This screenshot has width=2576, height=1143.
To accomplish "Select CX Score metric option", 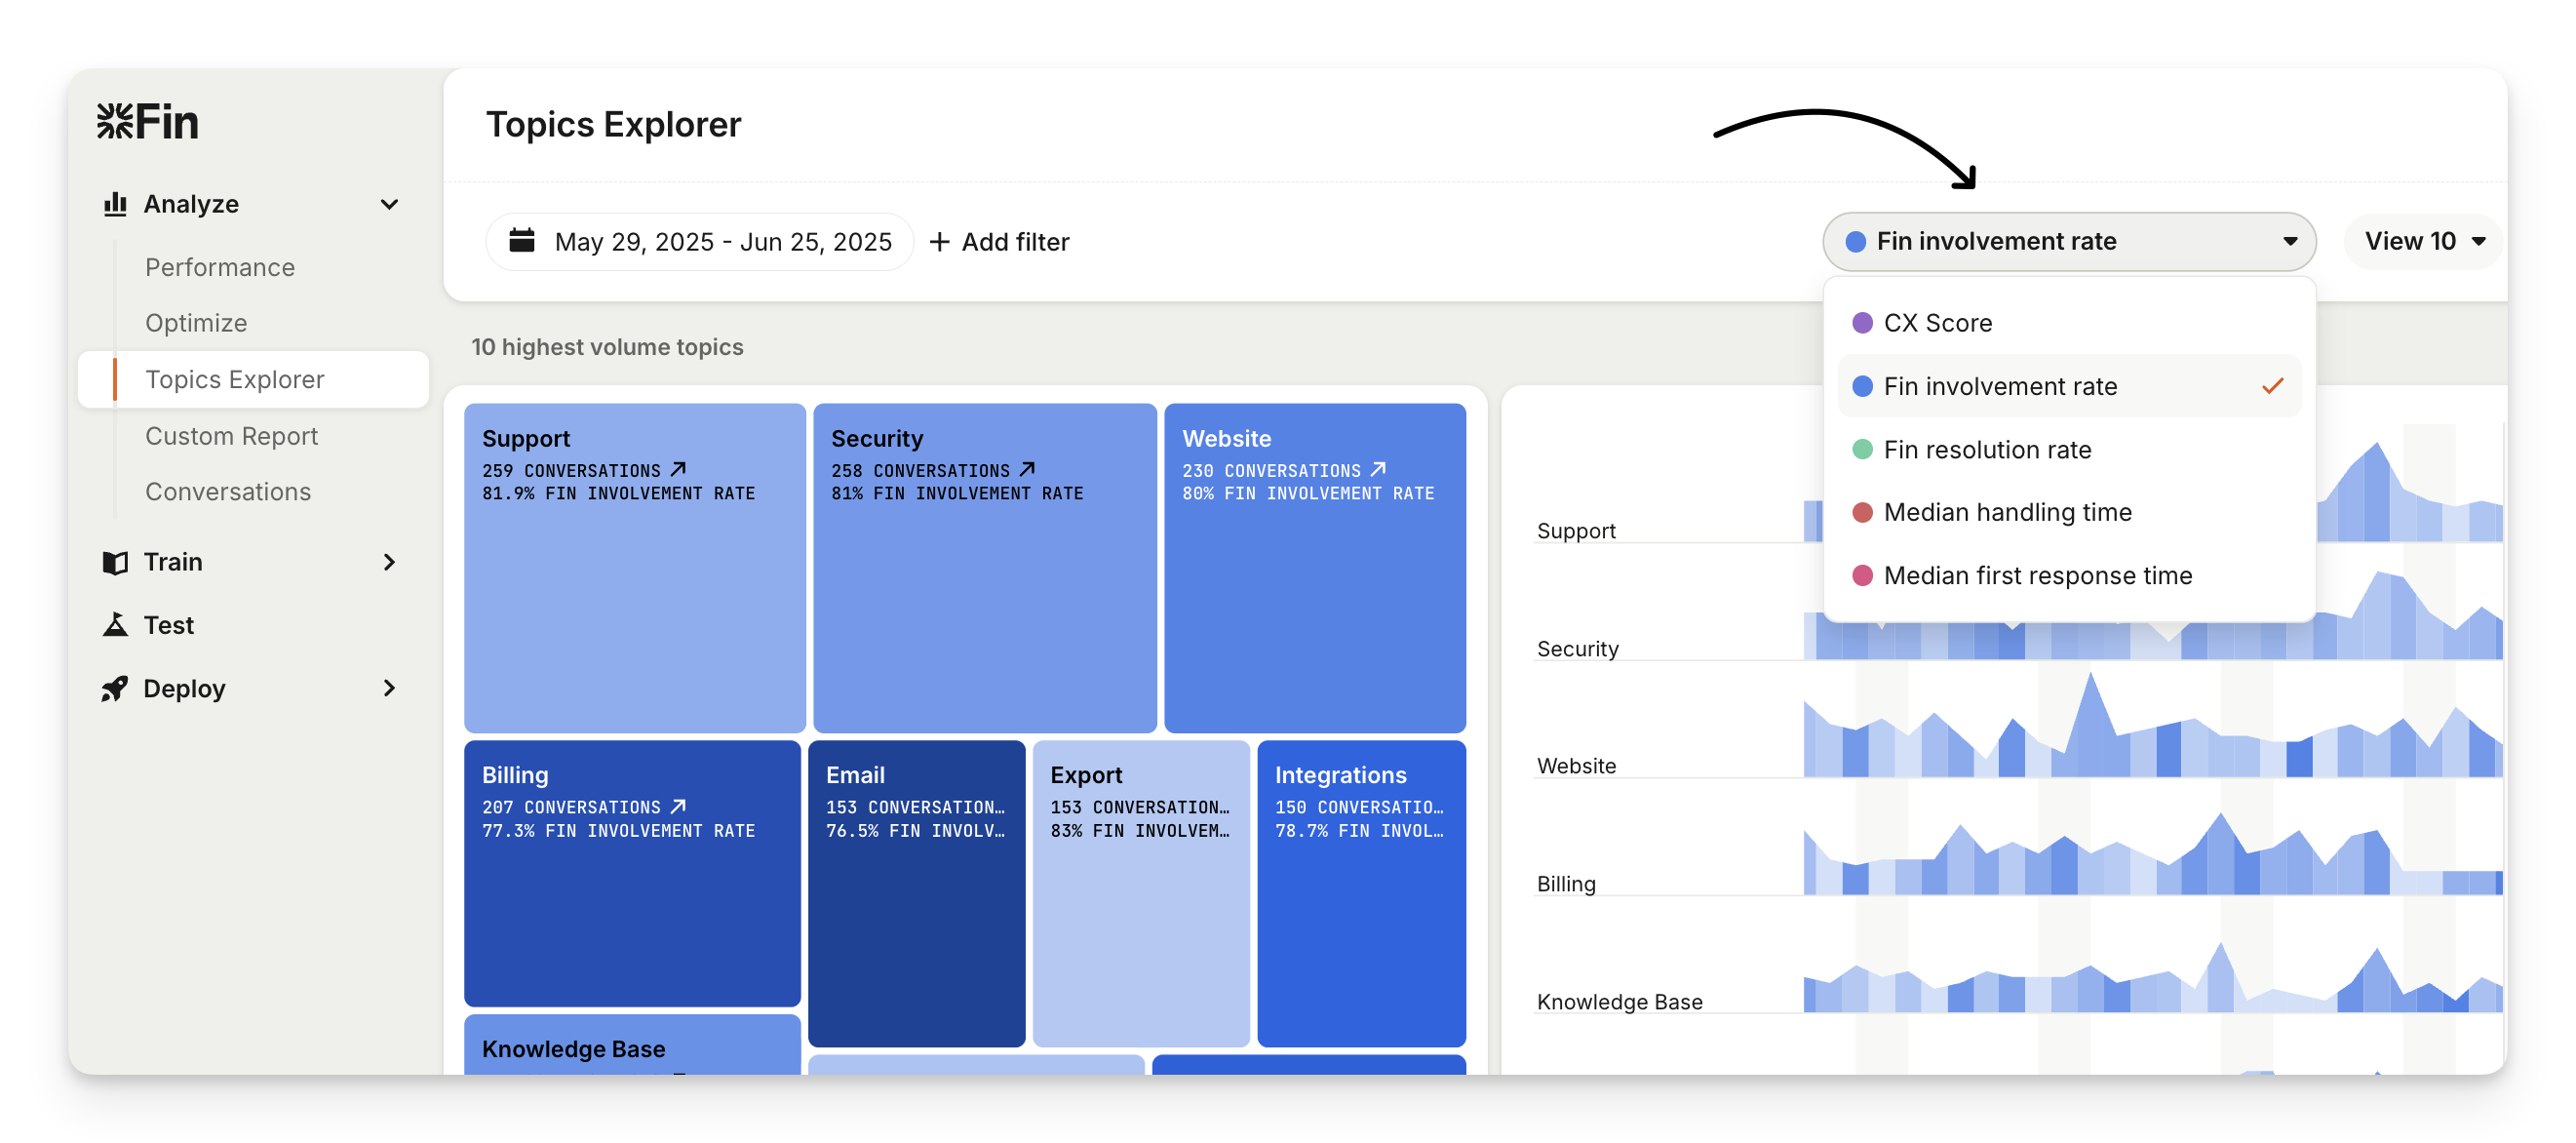I will click(1937, 323).
